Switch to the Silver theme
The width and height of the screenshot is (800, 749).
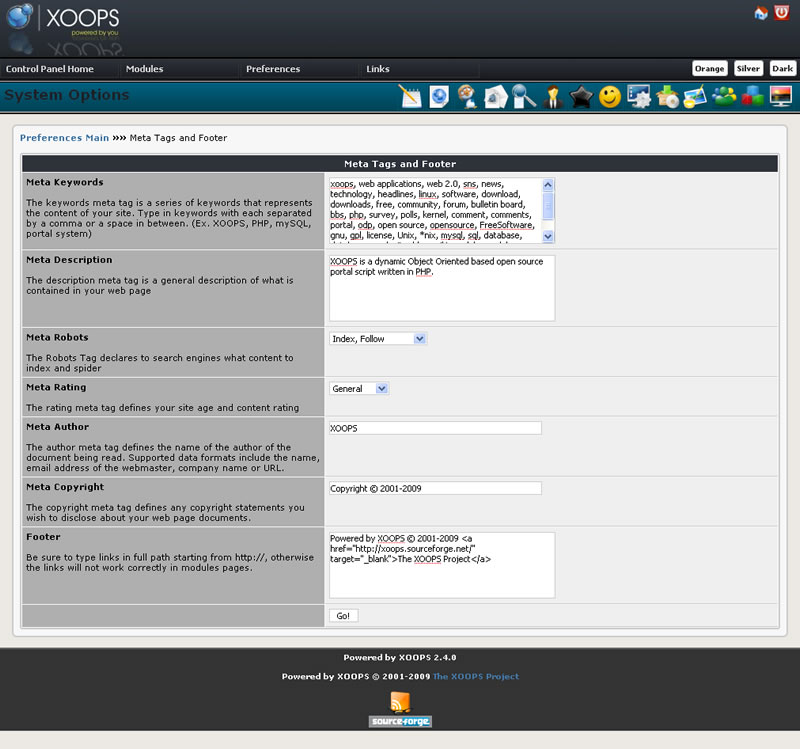point(748,68)
